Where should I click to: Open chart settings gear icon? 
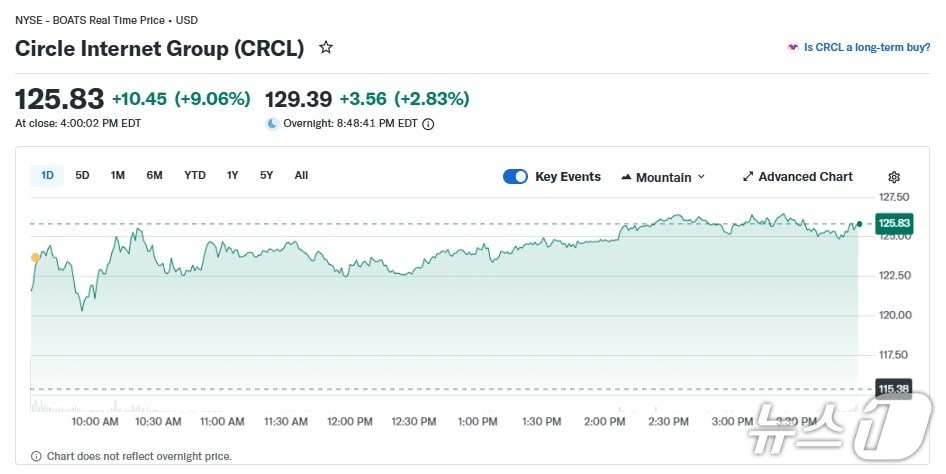pyautogui.click(x=894, y=177)
